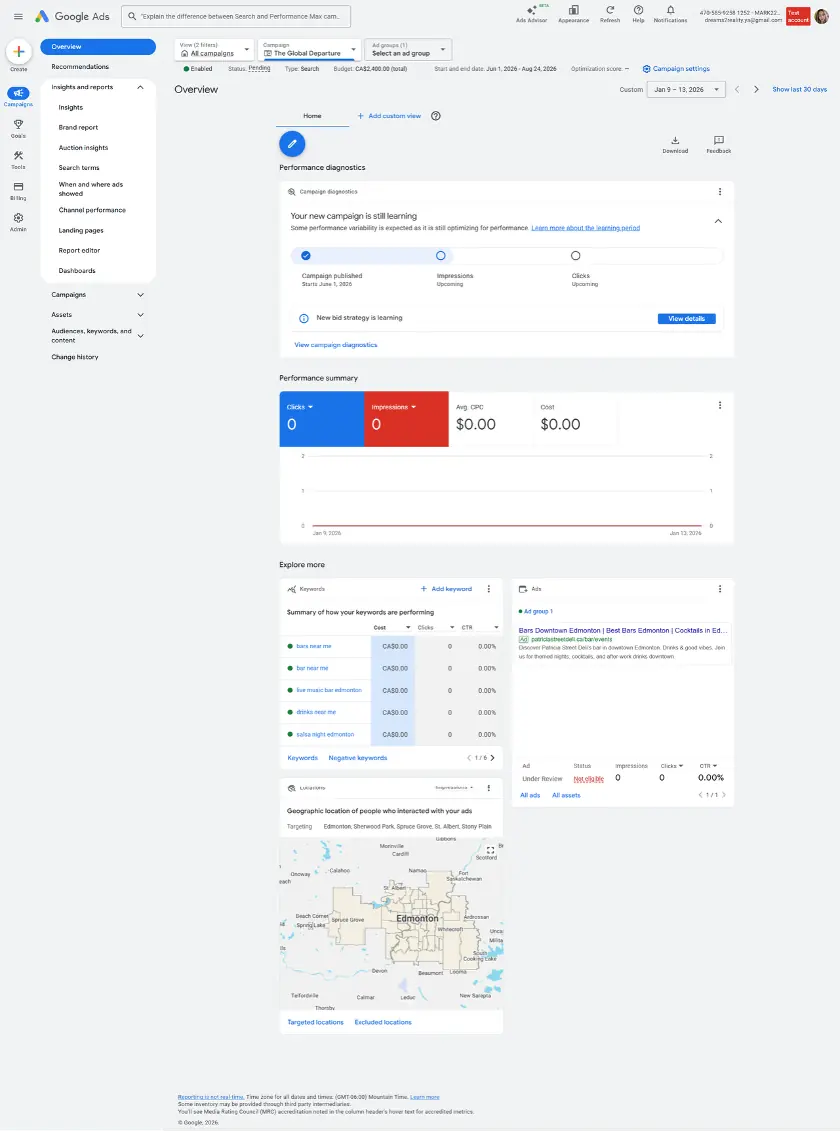Image resolution: width=840 pixels, height=1132 pixels.
Task: Click the Campaign published progress checkmark
Action: 306,256
